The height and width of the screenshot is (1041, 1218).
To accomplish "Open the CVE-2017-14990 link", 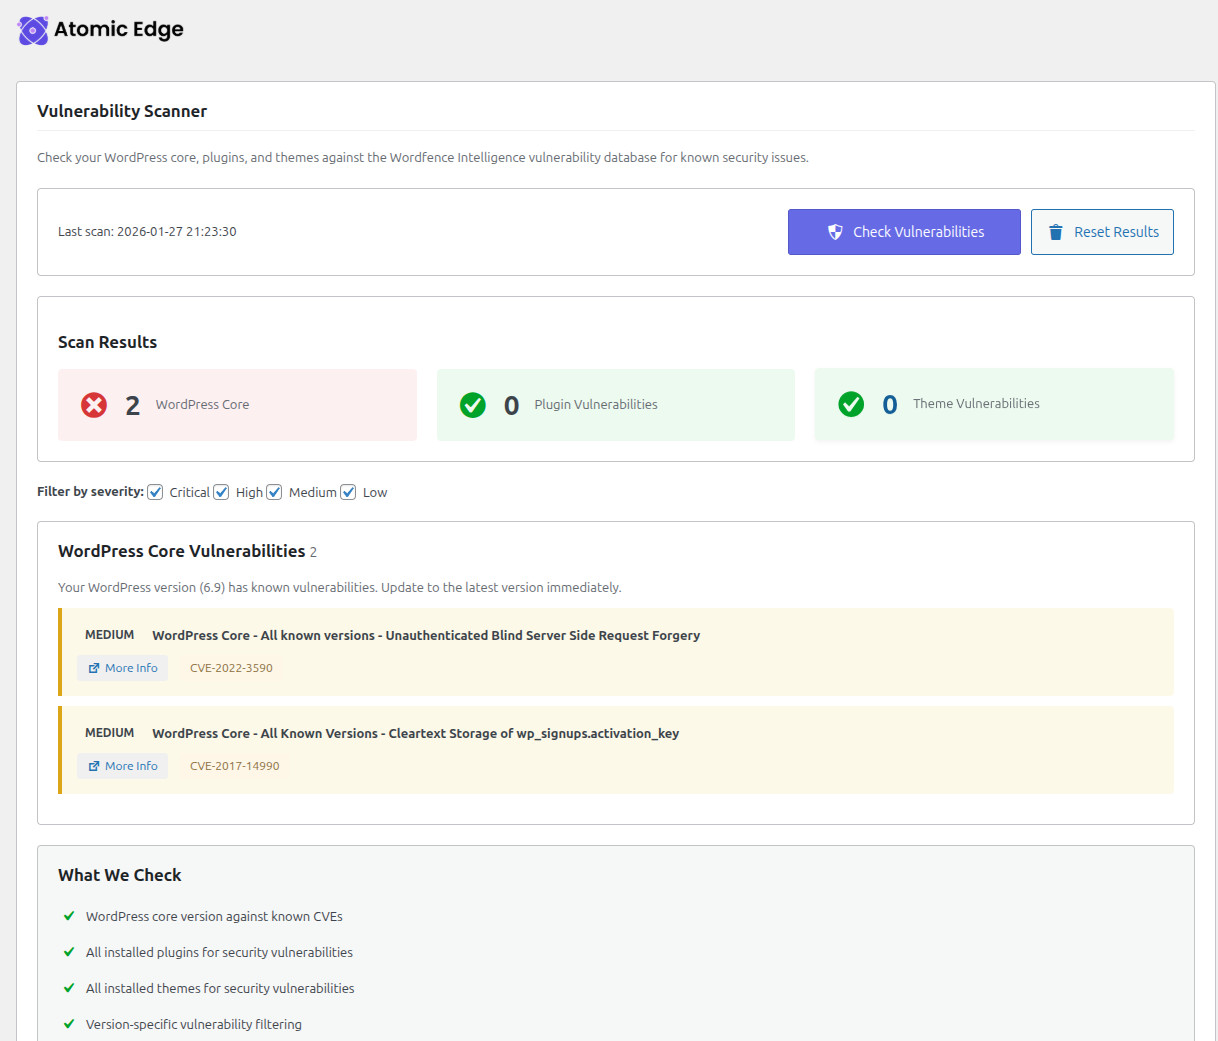I will (x=234, y=765).
